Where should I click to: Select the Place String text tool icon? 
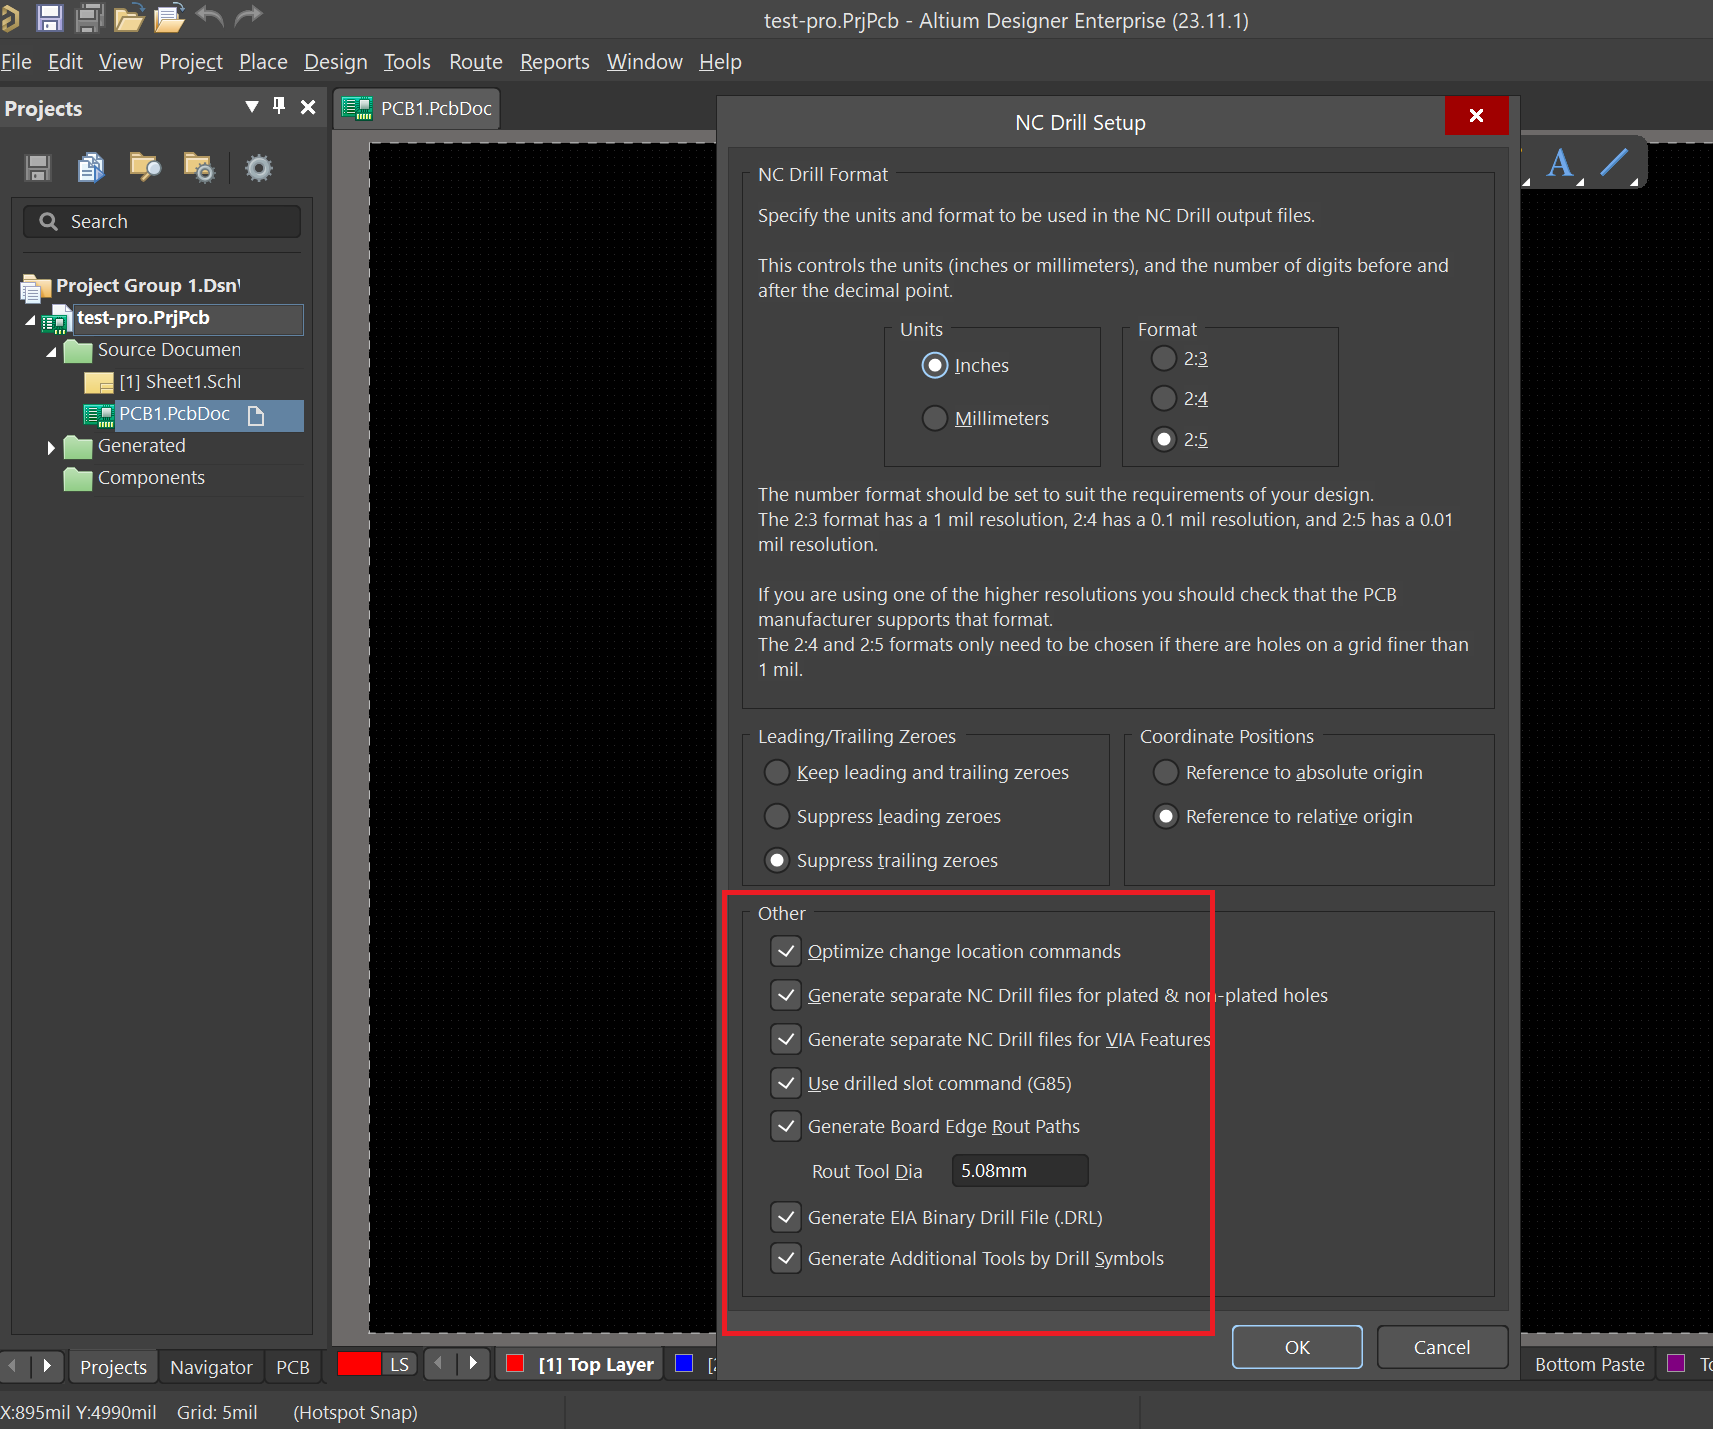coord(1559,163)
